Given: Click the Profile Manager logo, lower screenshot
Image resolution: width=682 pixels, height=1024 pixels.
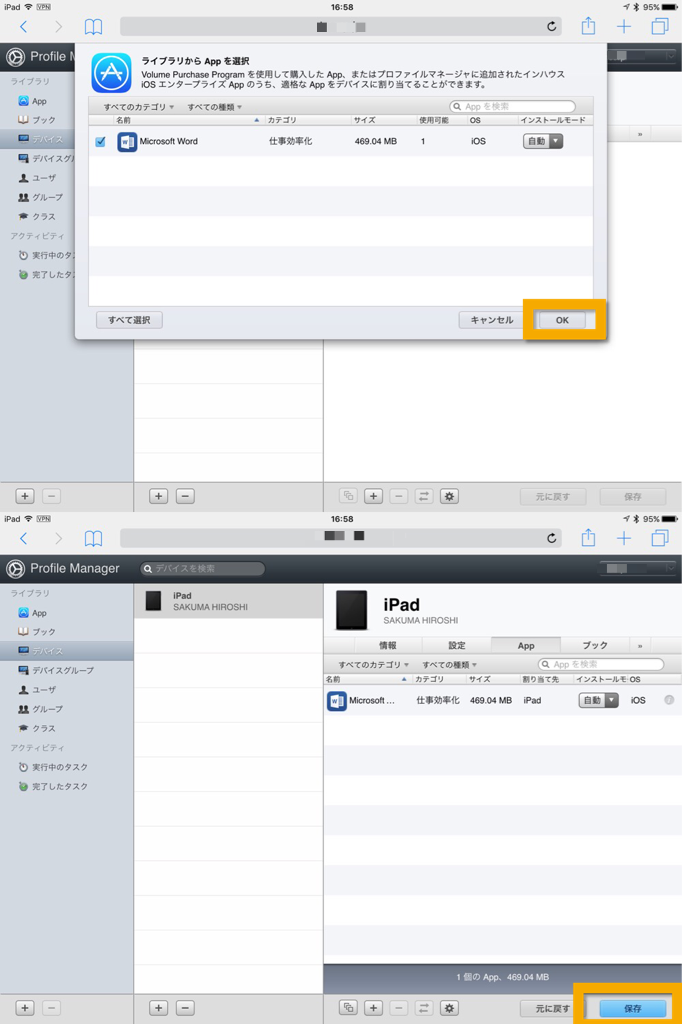Looking at the screenshot, I should coord(16,569).
